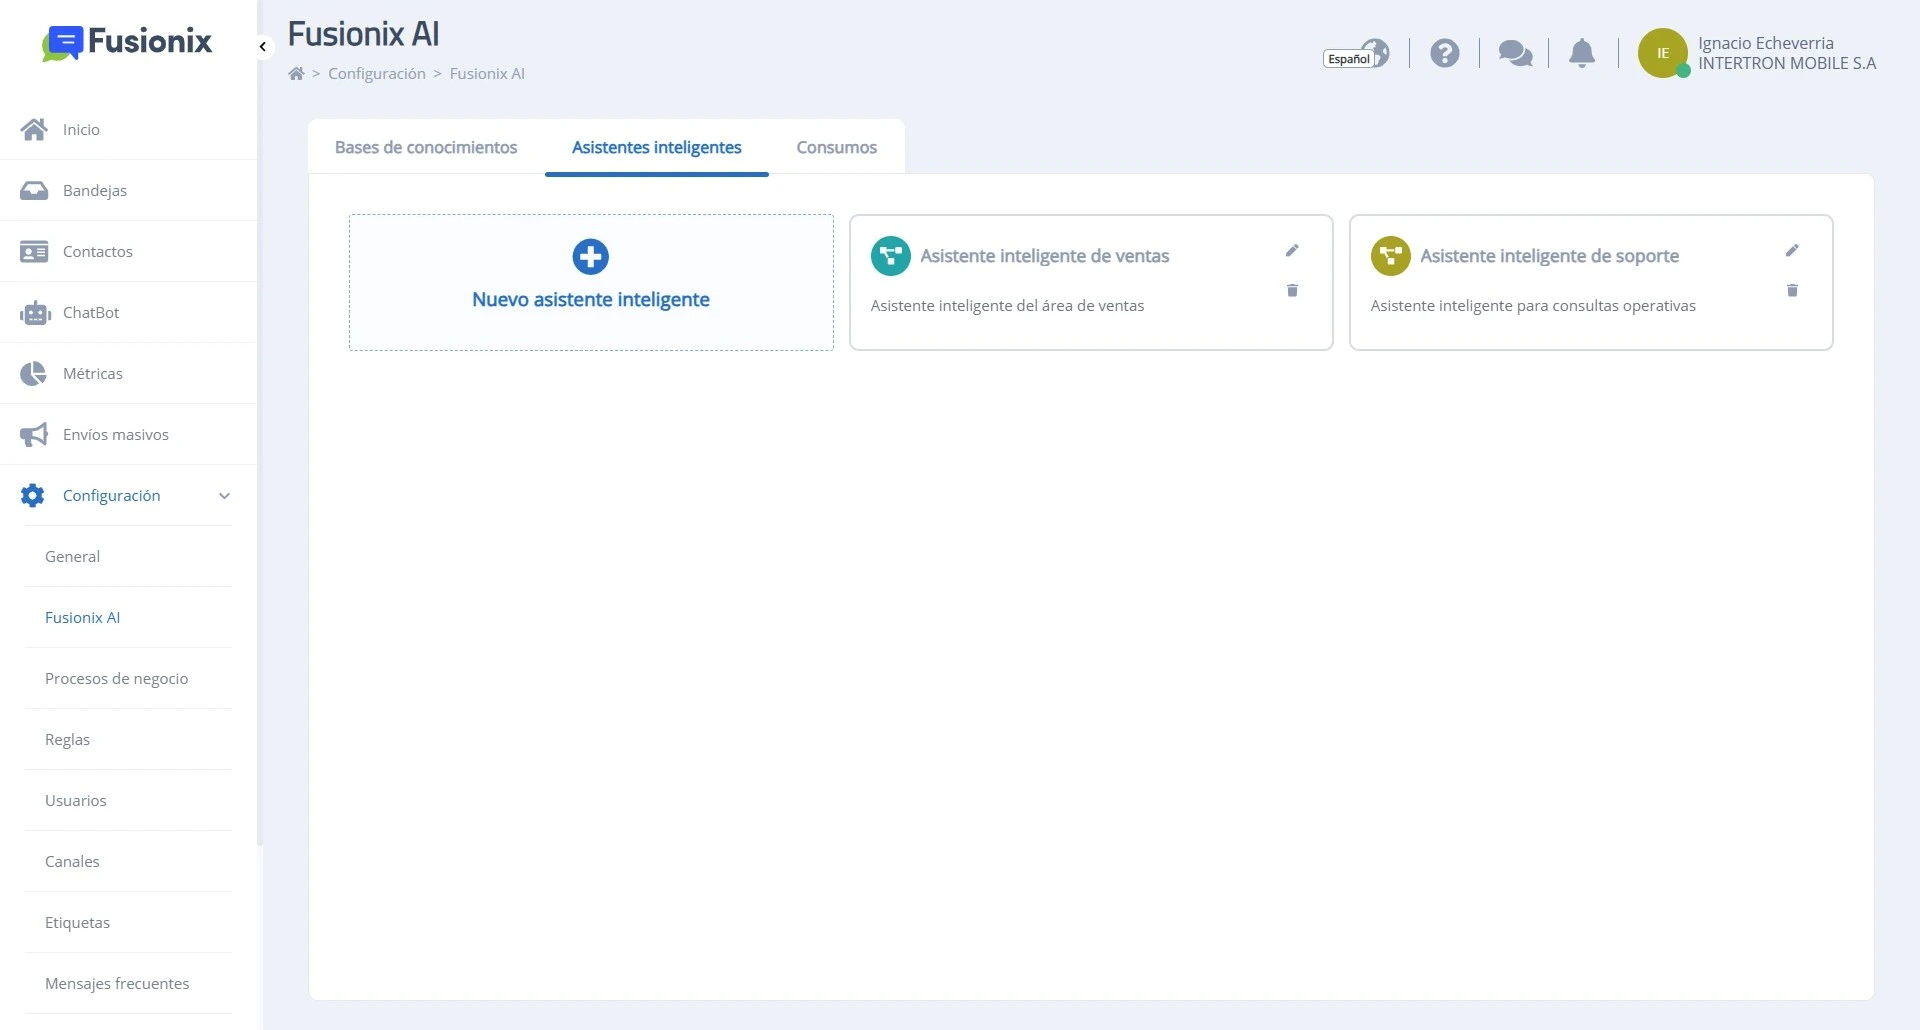Click the IE user avatar
This screenshot has height=1030, width=1920.
pos(1663,53)
